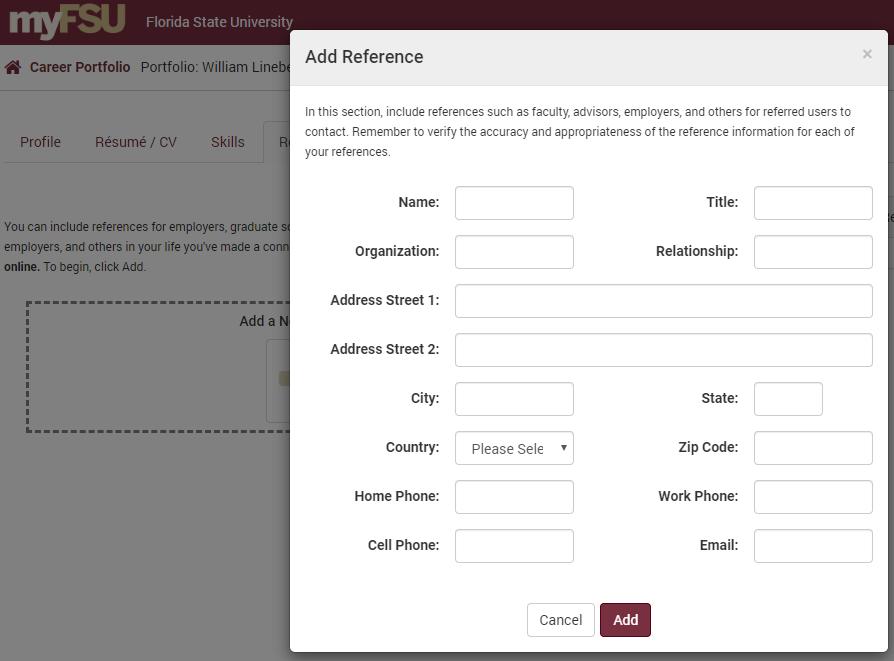Click the myFSU logo

click(x=67, y=21)
